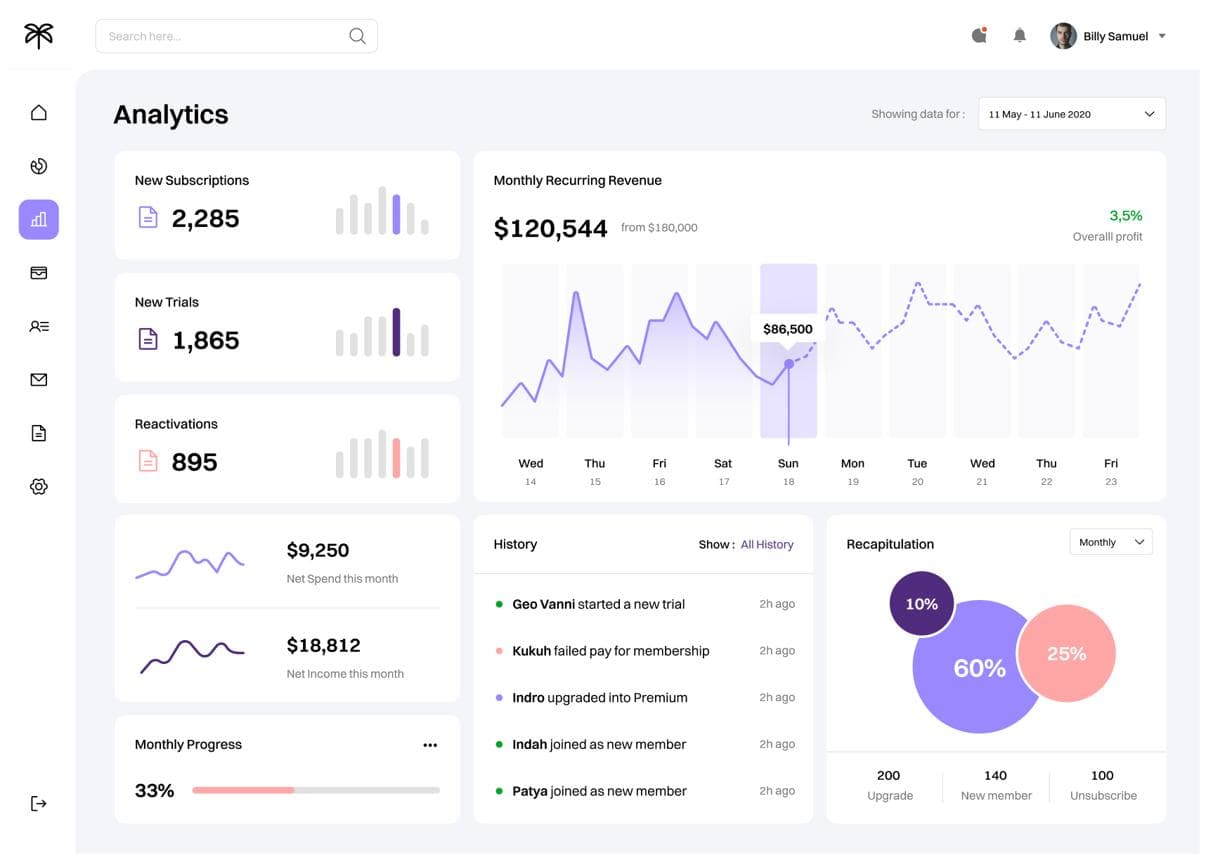
Task: Select the 10% dark purple bubble
Action: click(x=921, y=604)
